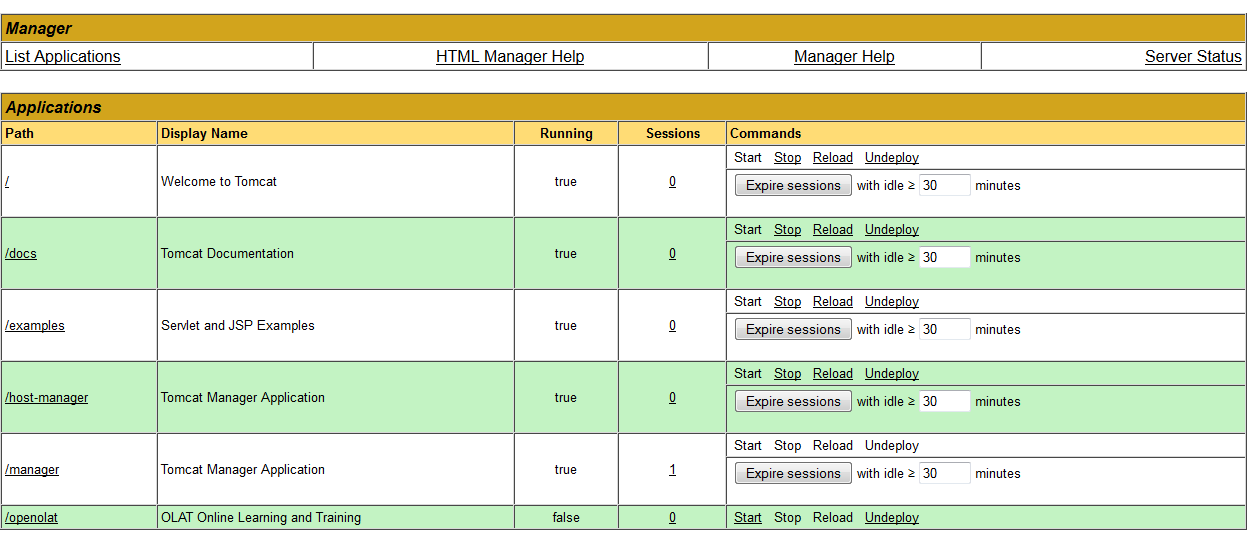Image resolution: width=1252 pixels, height=544 pixels.
Task: Open the List Applications link
Action: click(x=63, y=57)
